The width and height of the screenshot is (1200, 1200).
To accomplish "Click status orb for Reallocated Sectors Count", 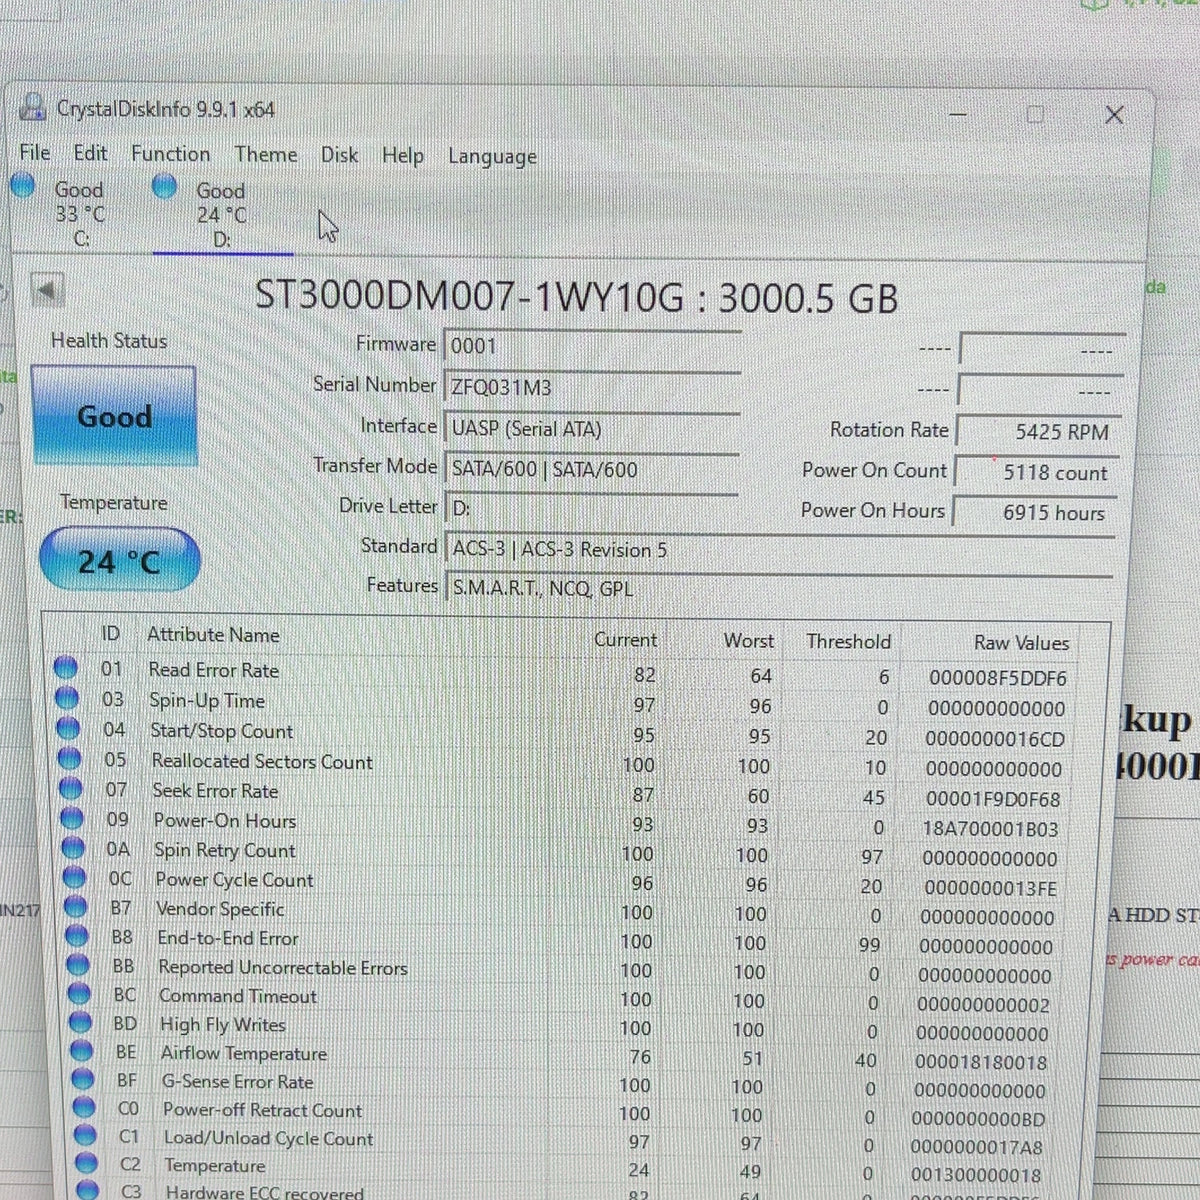I will point(69,758).
